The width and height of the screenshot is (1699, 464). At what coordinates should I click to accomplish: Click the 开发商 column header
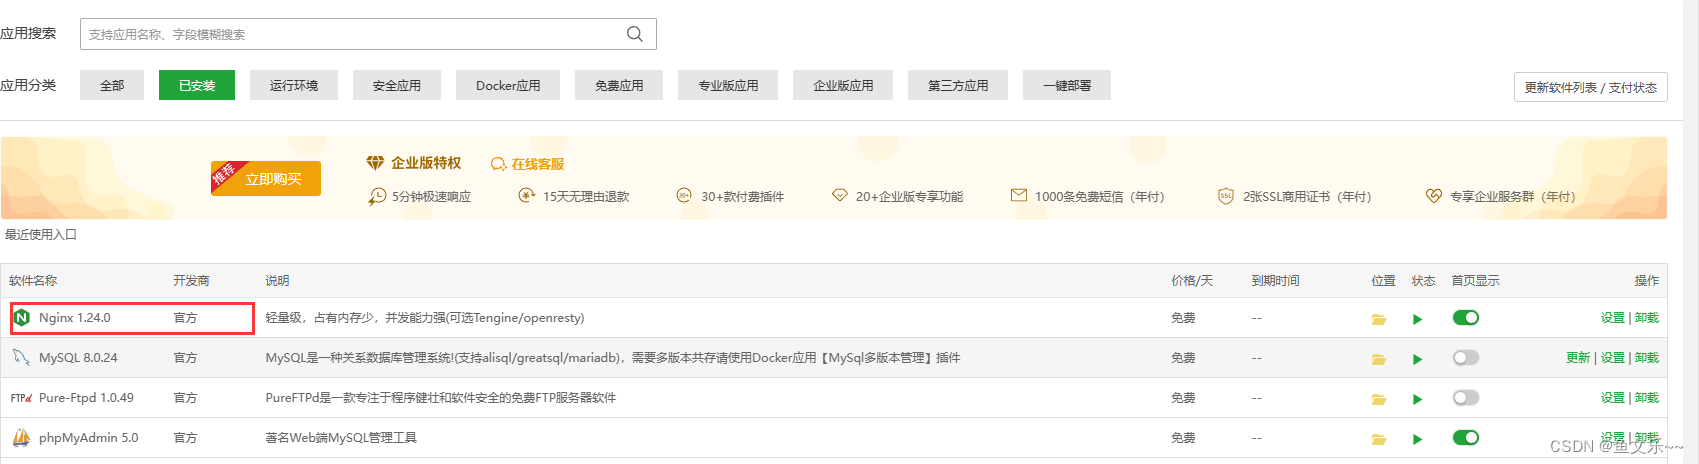191,281
